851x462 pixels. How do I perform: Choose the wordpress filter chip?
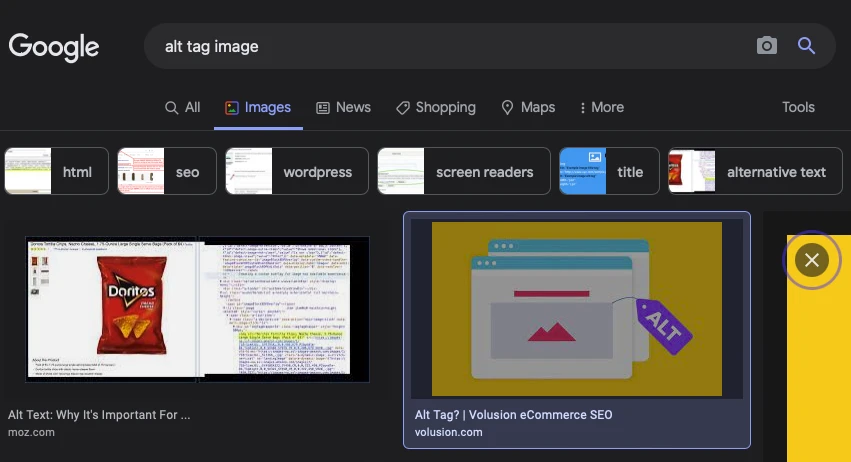297,171
